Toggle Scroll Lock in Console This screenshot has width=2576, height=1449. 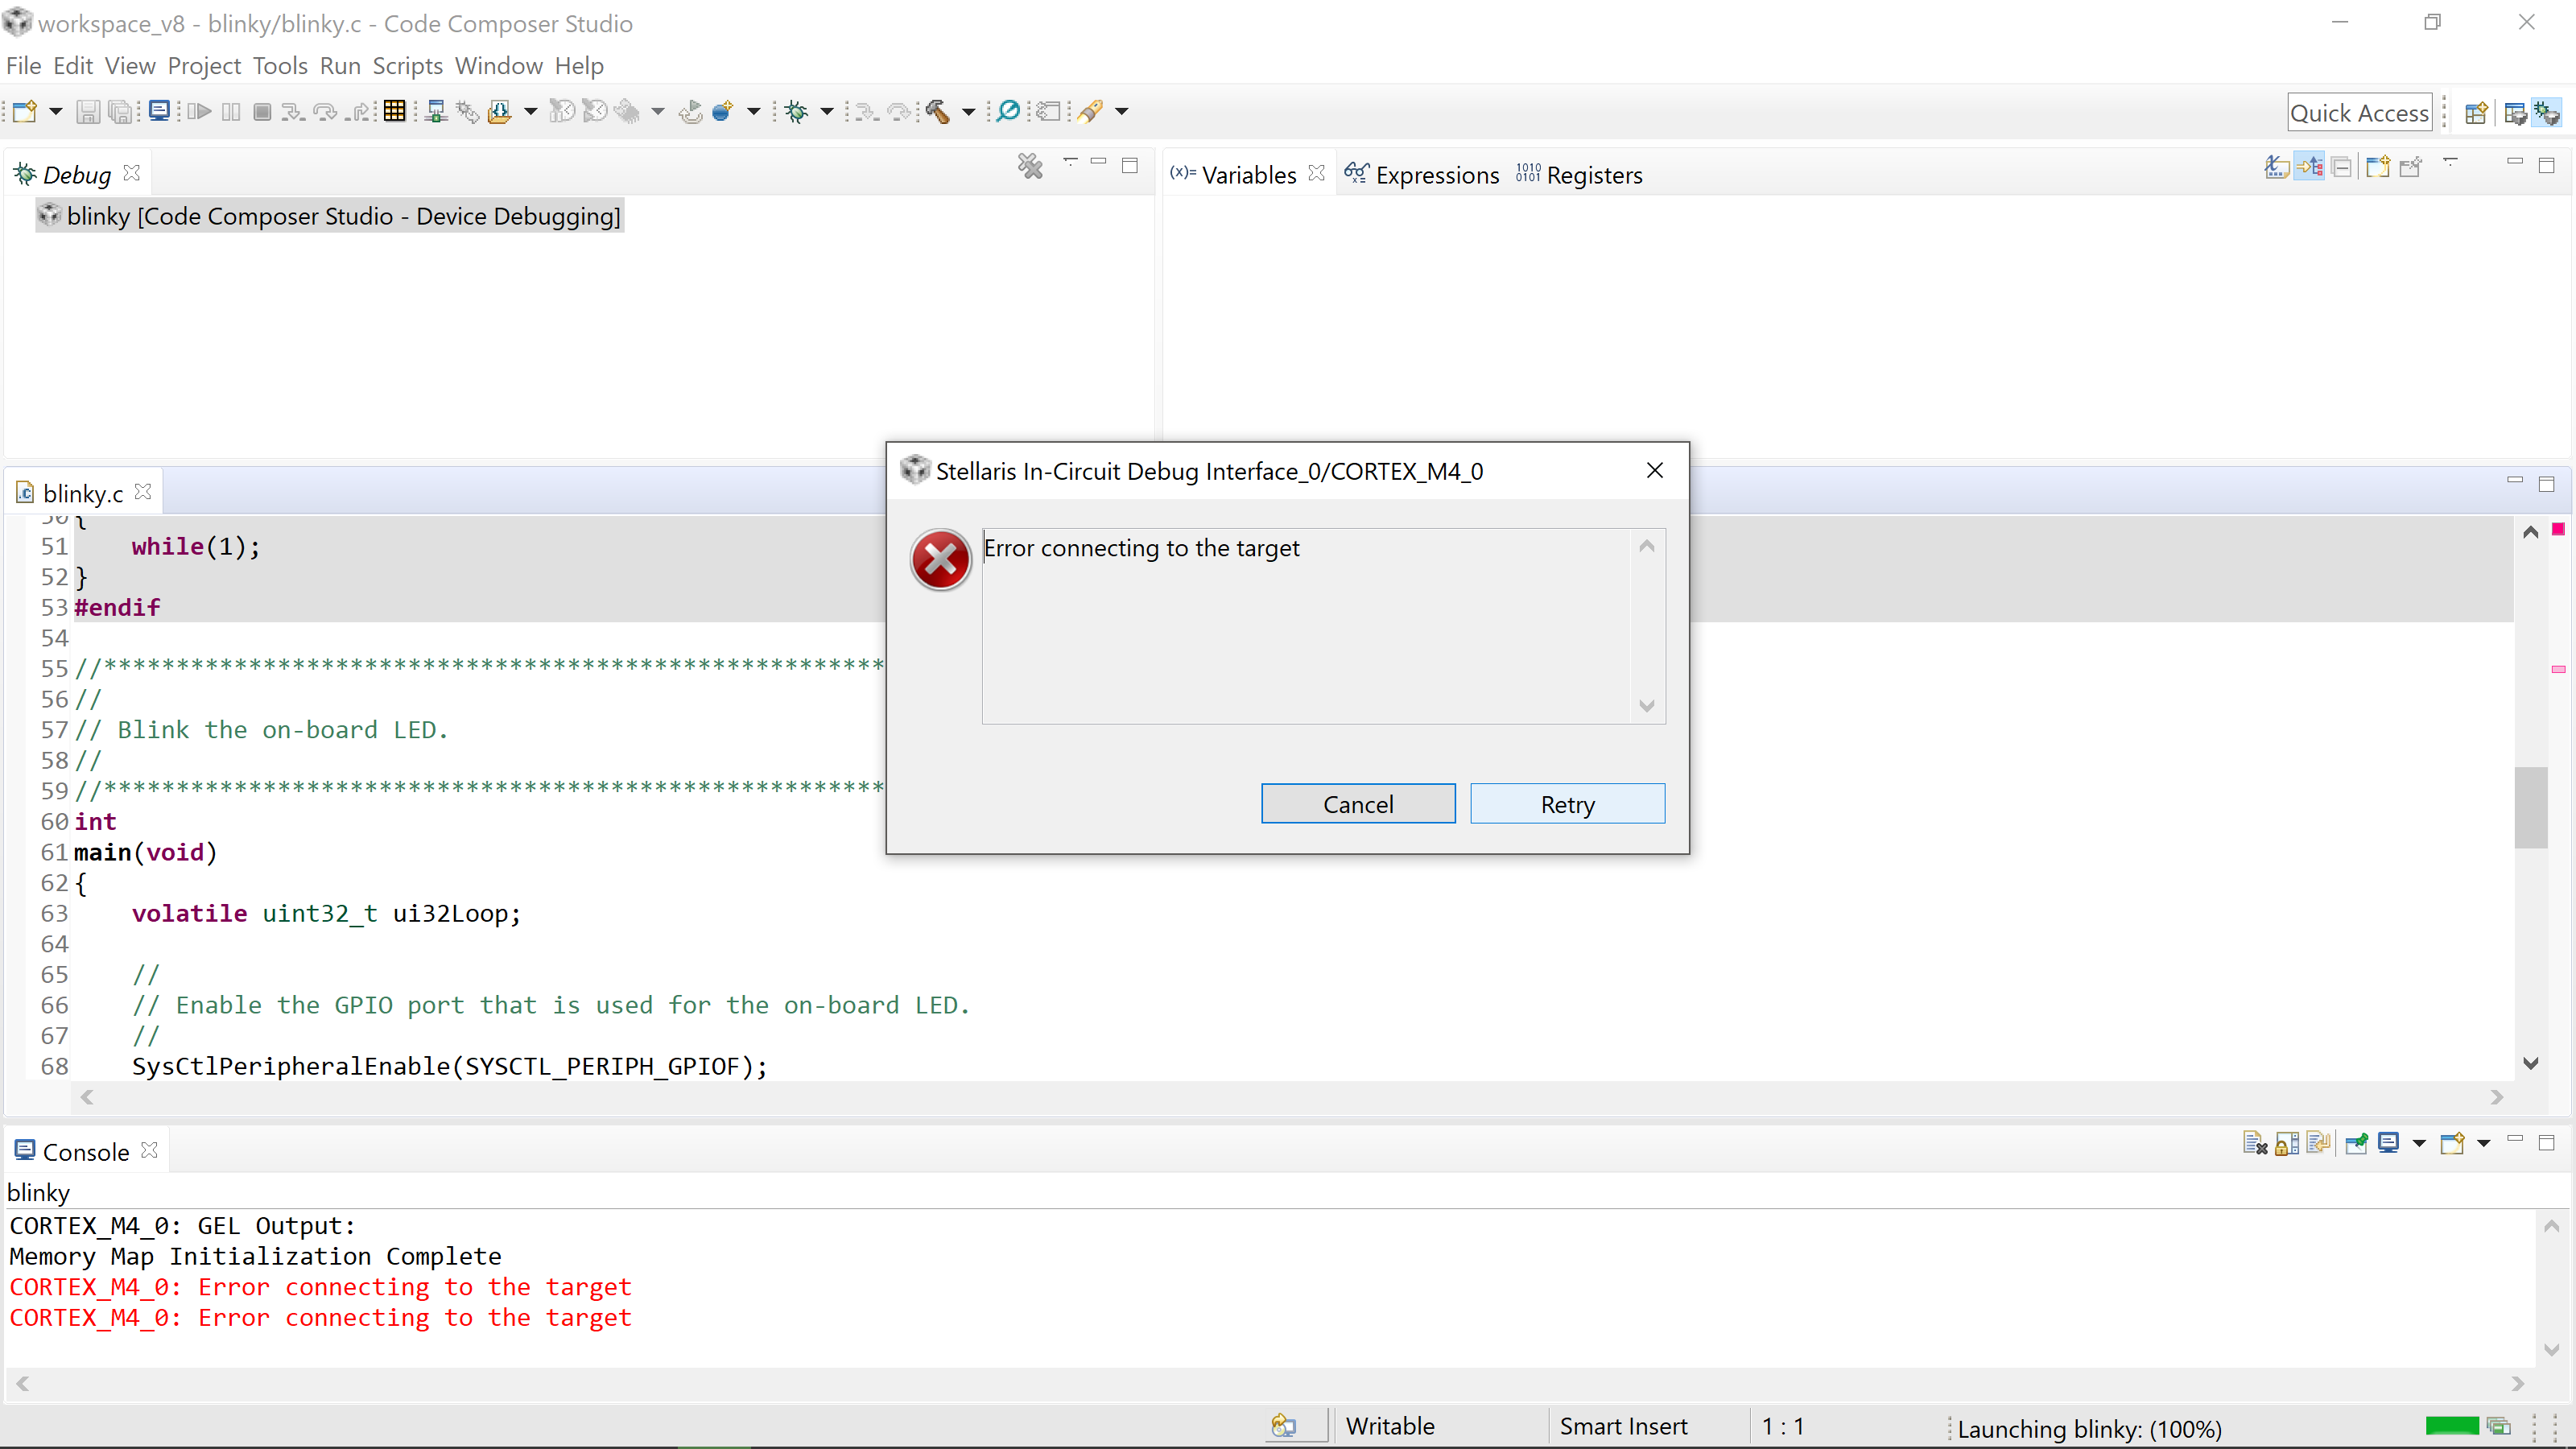[x=2287, y=1143]
